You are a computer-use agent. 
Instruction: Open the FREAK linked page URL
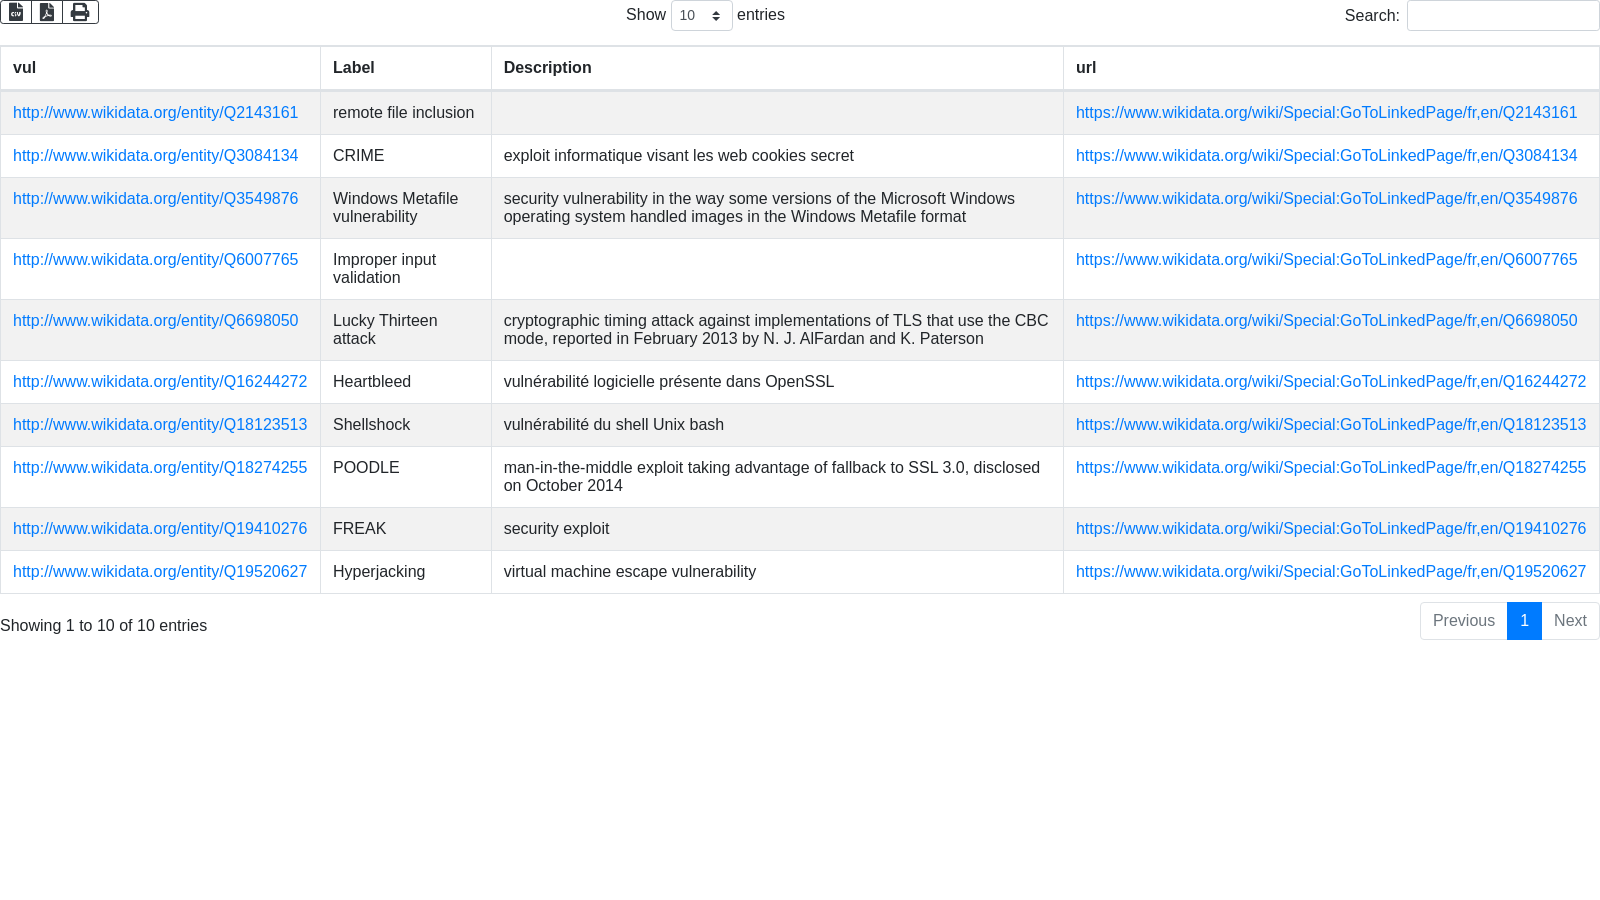pyautogui.click(x=1330, y=529)
